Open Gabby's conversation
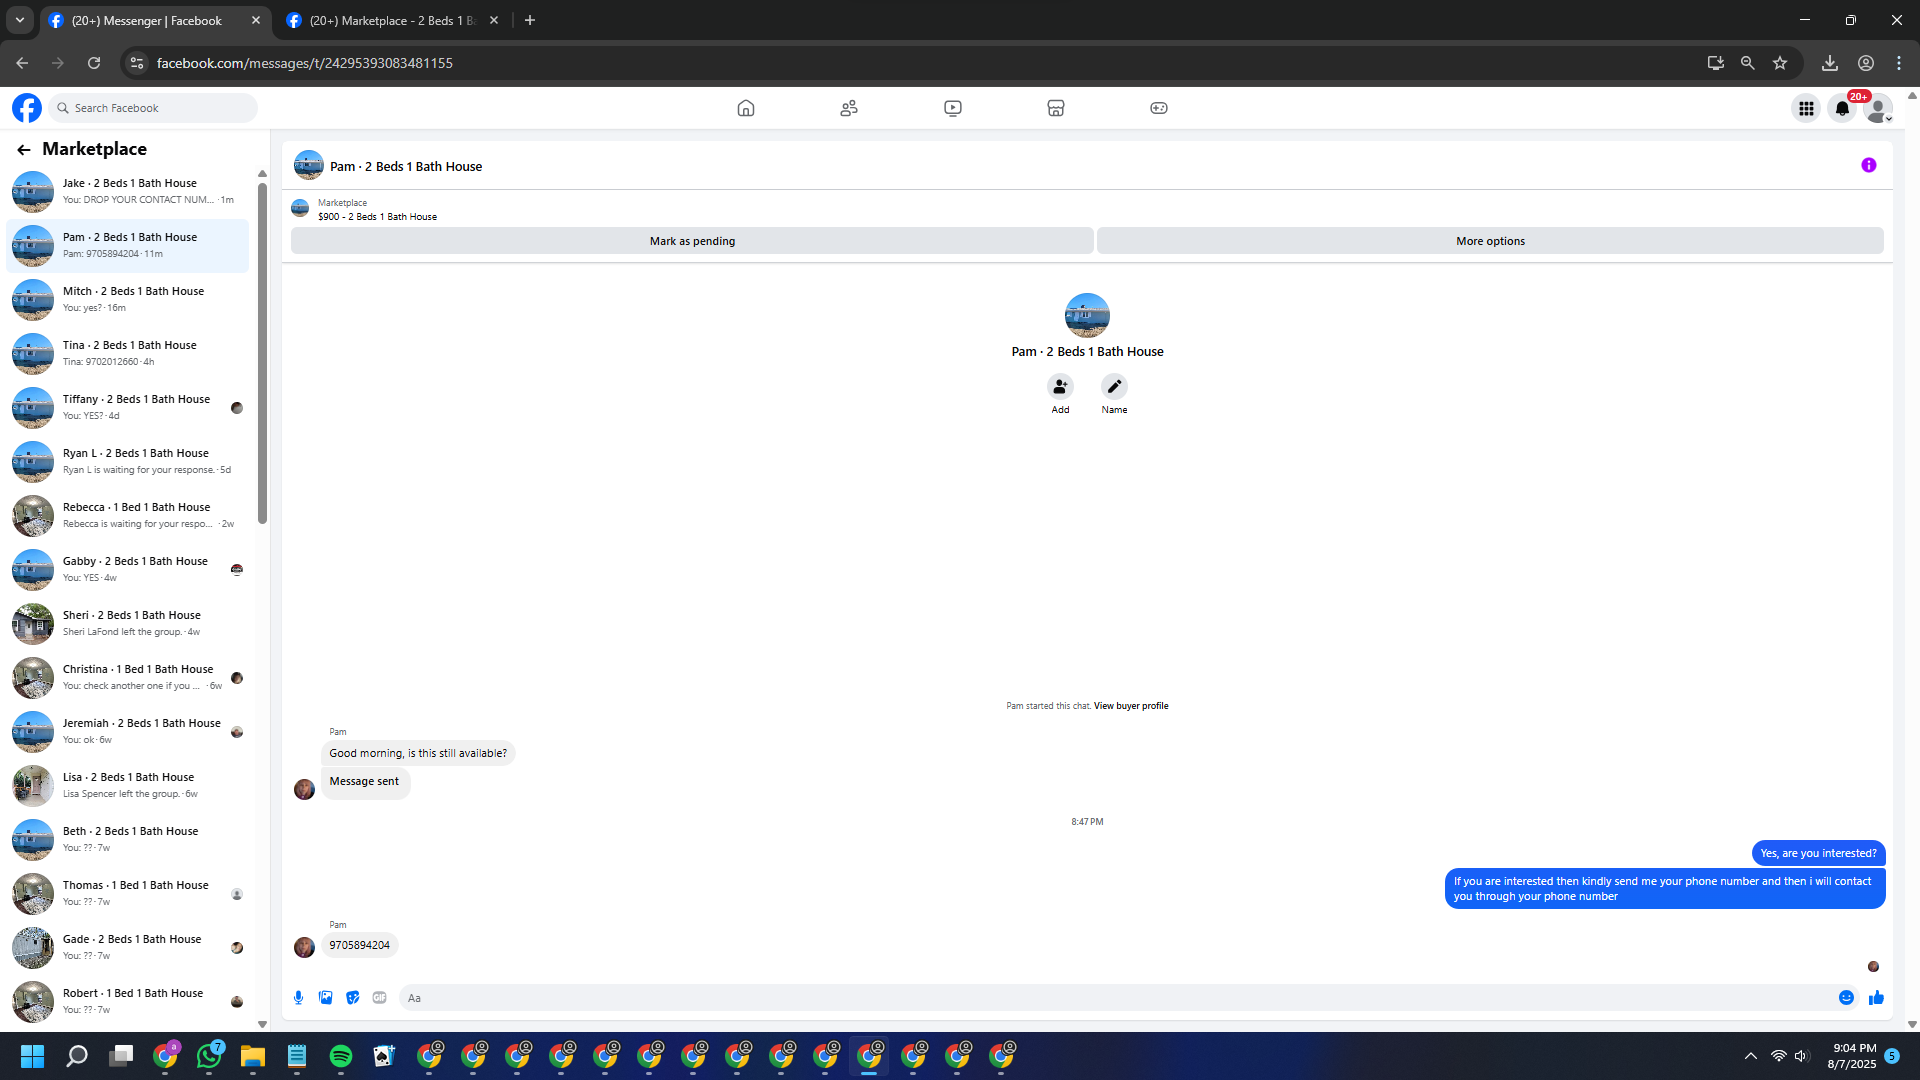Image resolution: width=1920 pixels, height=1080 pixels. point(128,570)
